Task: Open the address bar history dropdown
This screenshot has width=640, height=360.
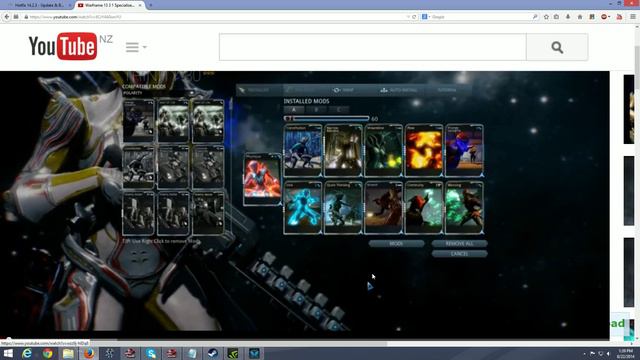Action: (408, 17)
